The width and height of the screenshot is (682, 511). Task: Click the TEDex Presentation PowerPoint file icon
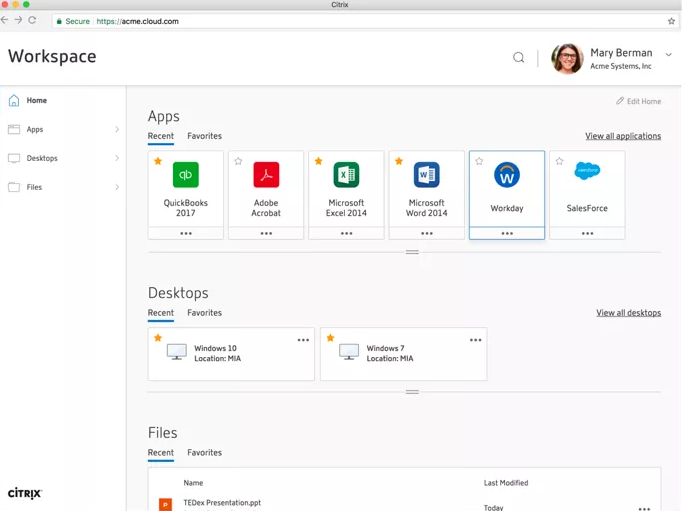(165, 504)
